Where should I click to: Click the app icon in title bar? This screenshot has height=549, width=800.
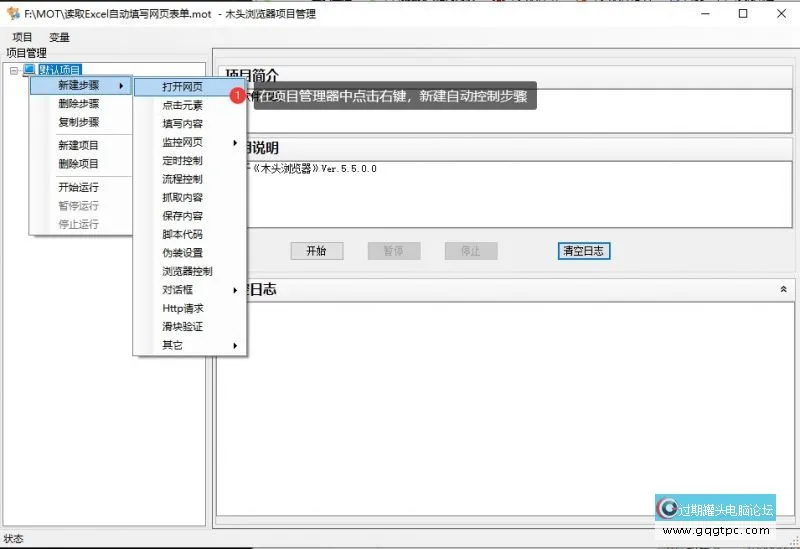13,13
